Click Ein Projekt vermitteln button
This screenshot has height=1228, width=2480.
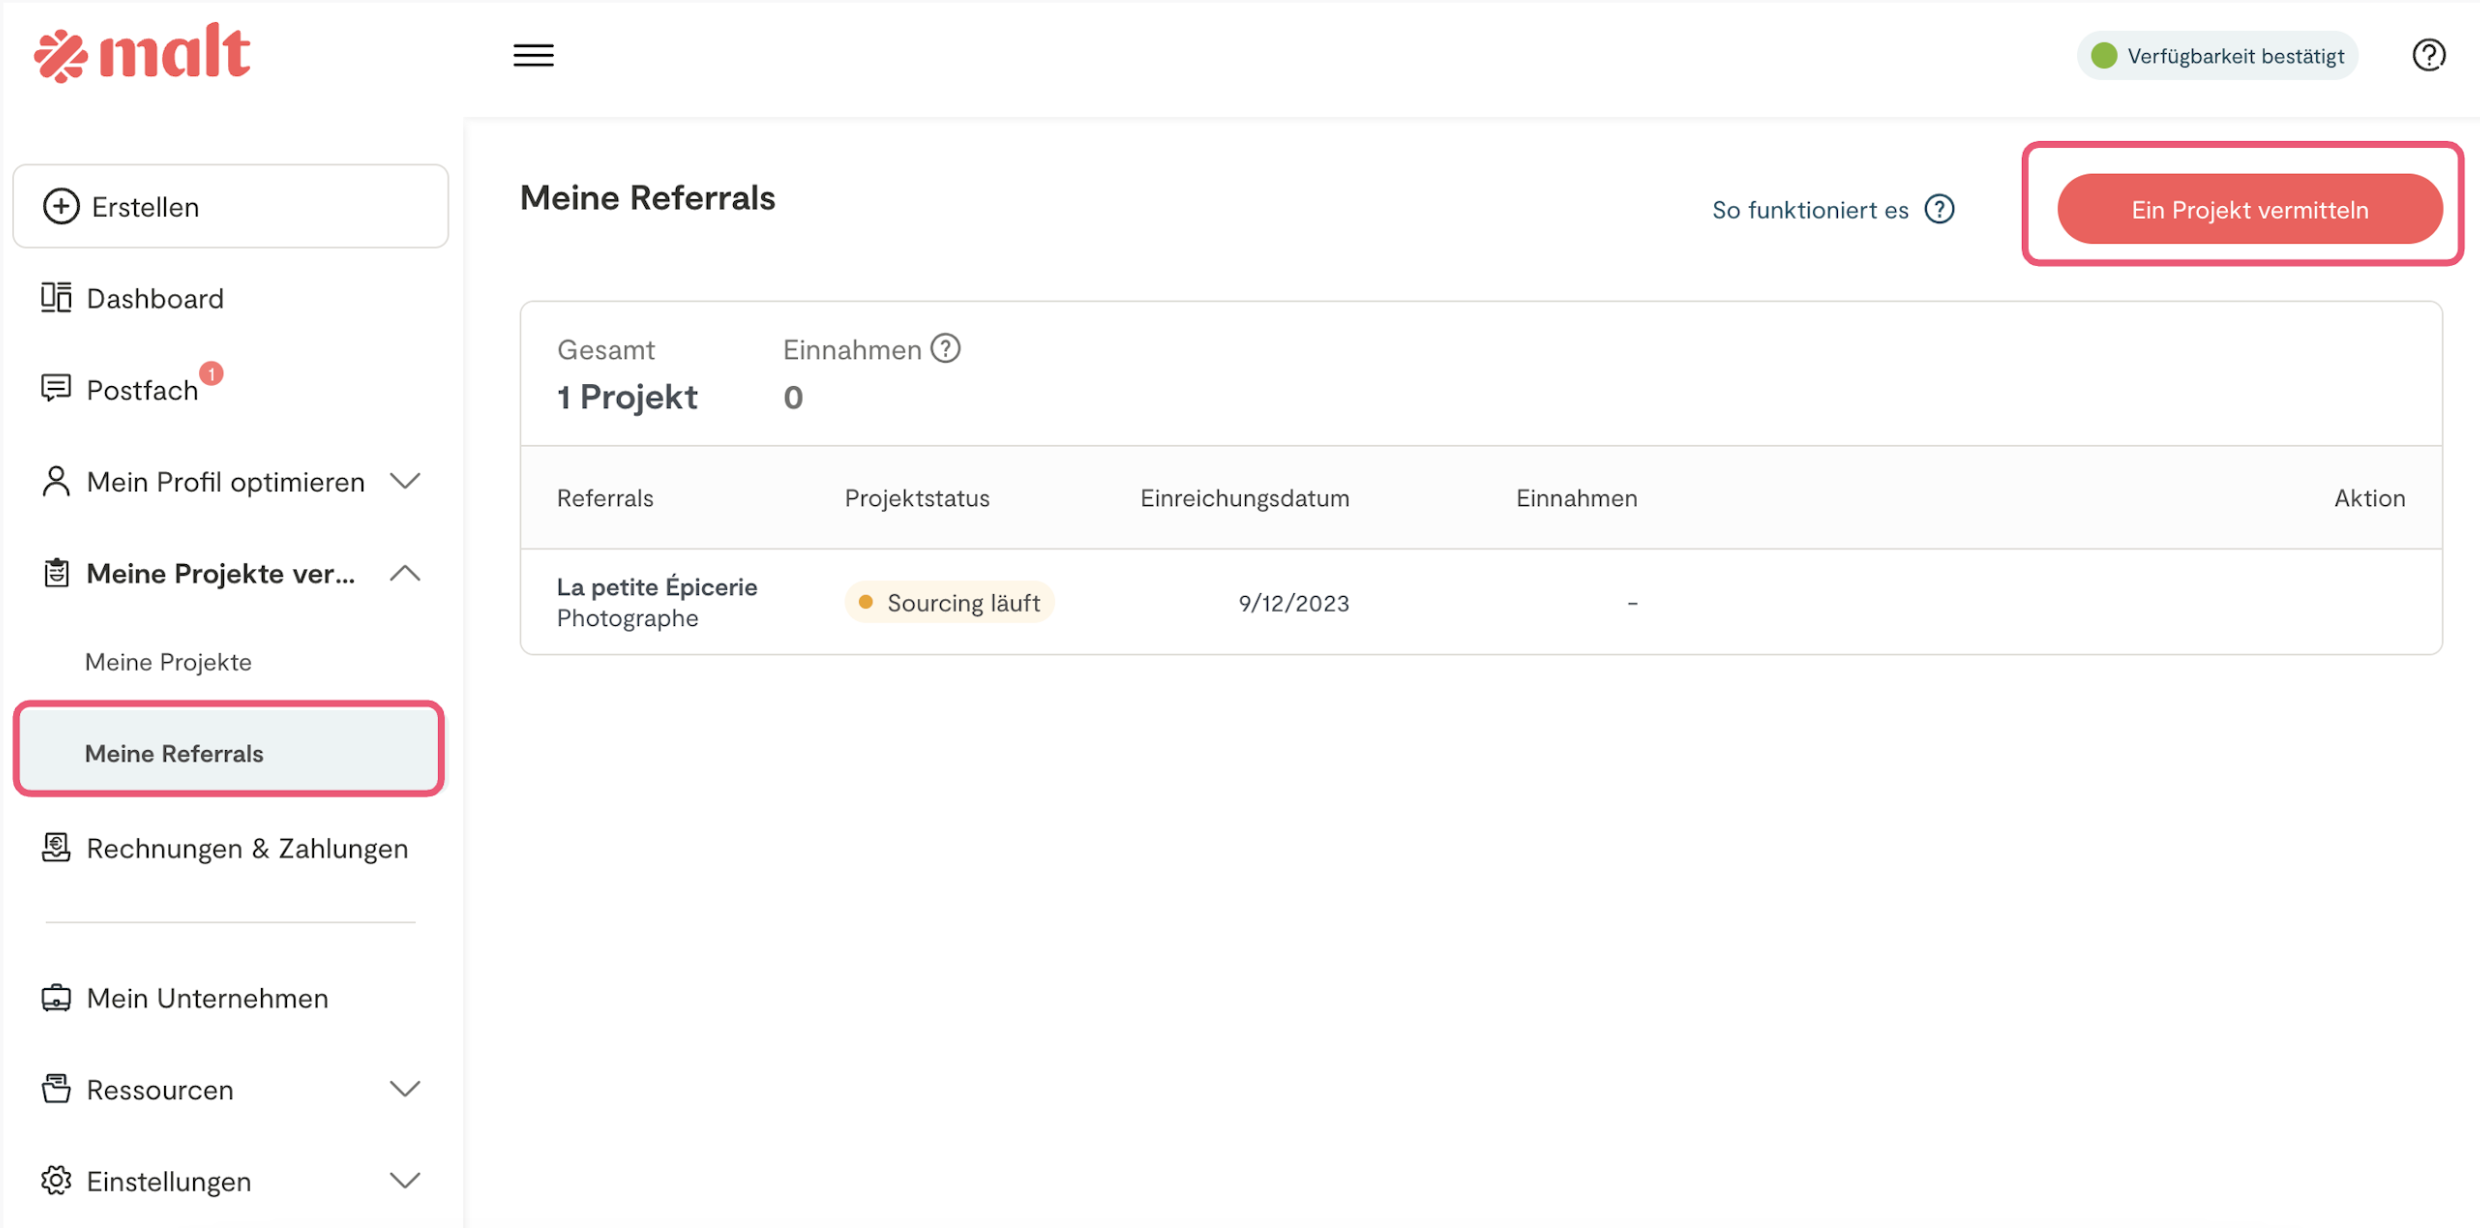(x=2249, y=210)
